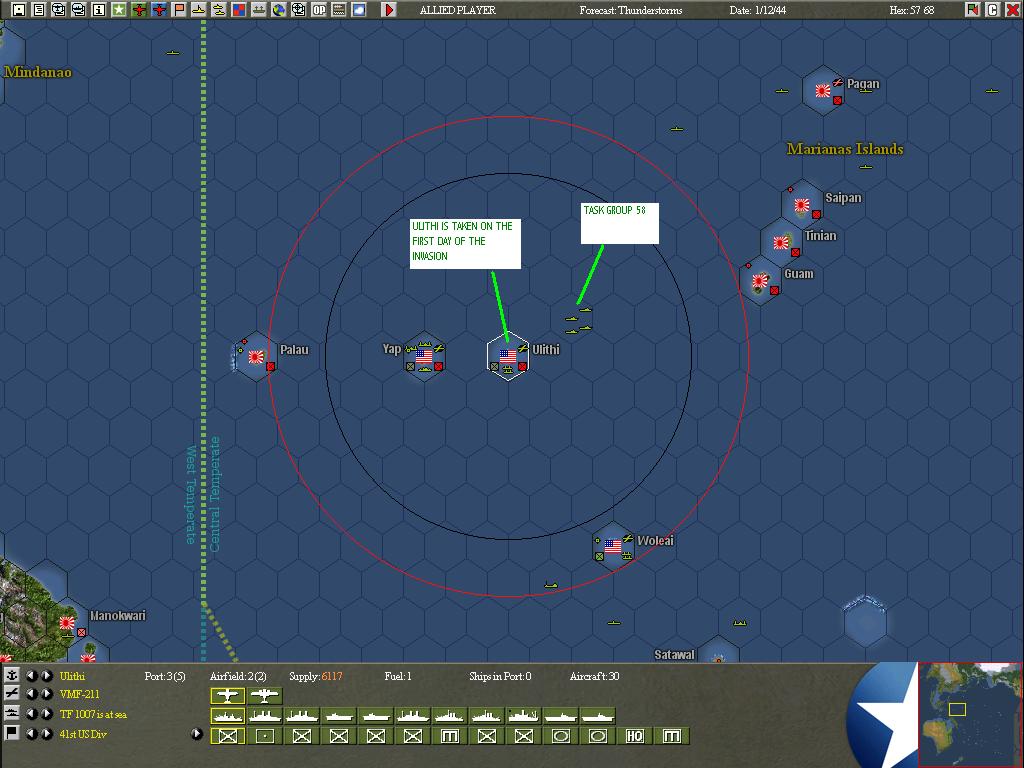Click the grey ships on olive toolbar icon
1024x768 pixels.
point(259,10)
